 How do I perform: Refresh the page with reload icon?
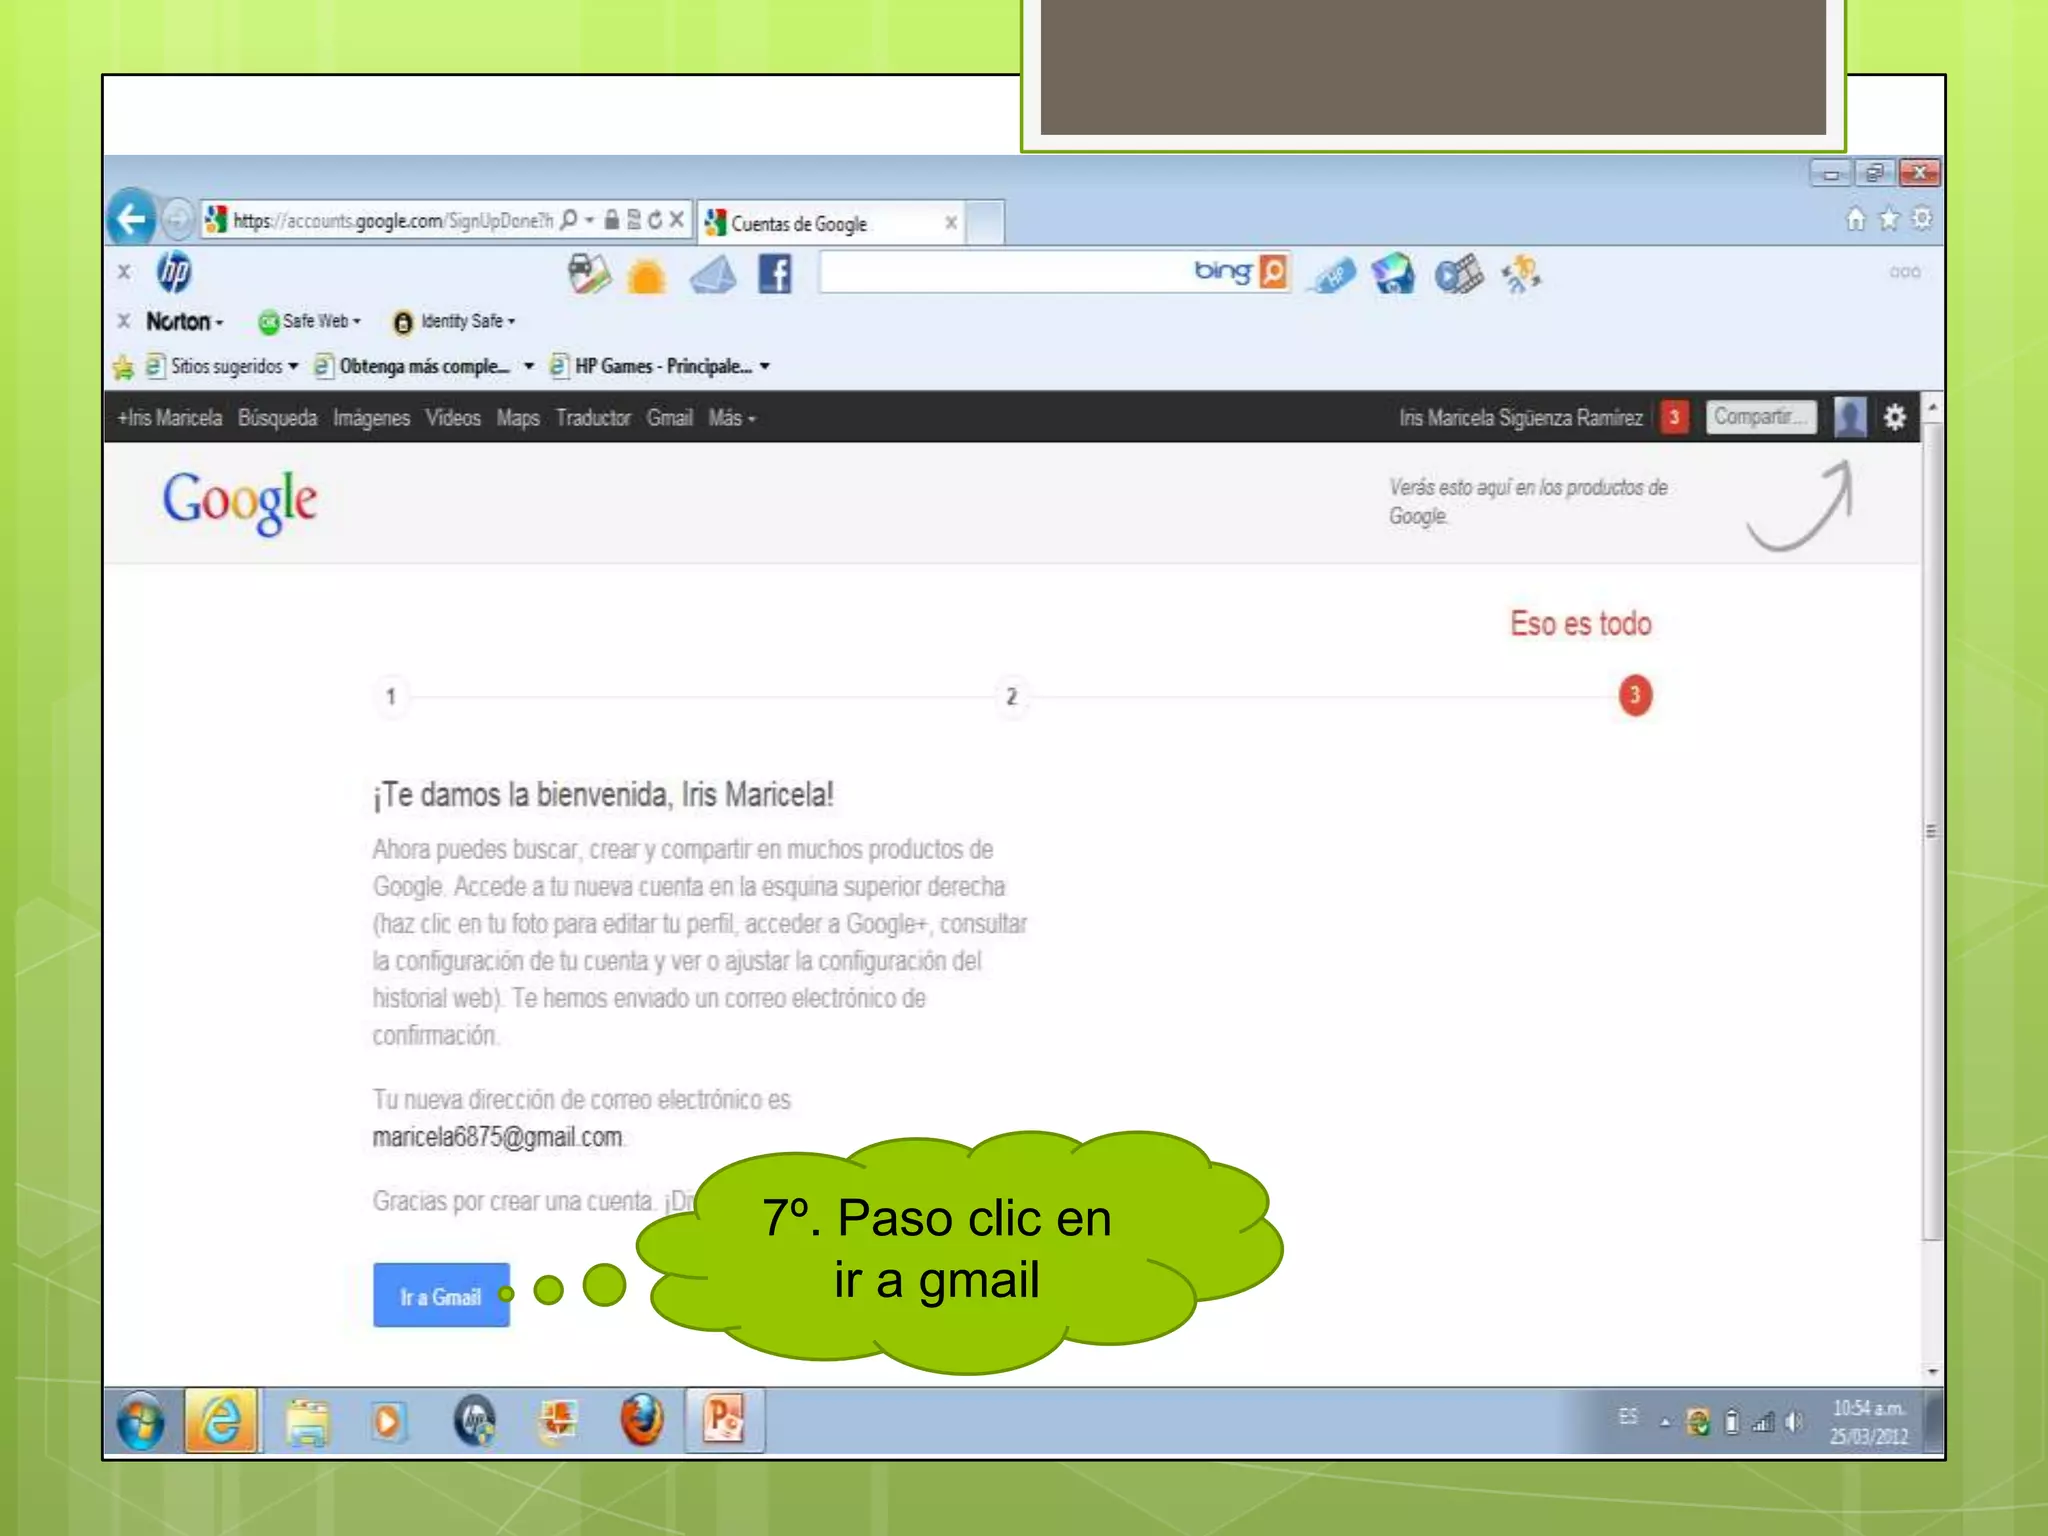[x=655, y=220]
